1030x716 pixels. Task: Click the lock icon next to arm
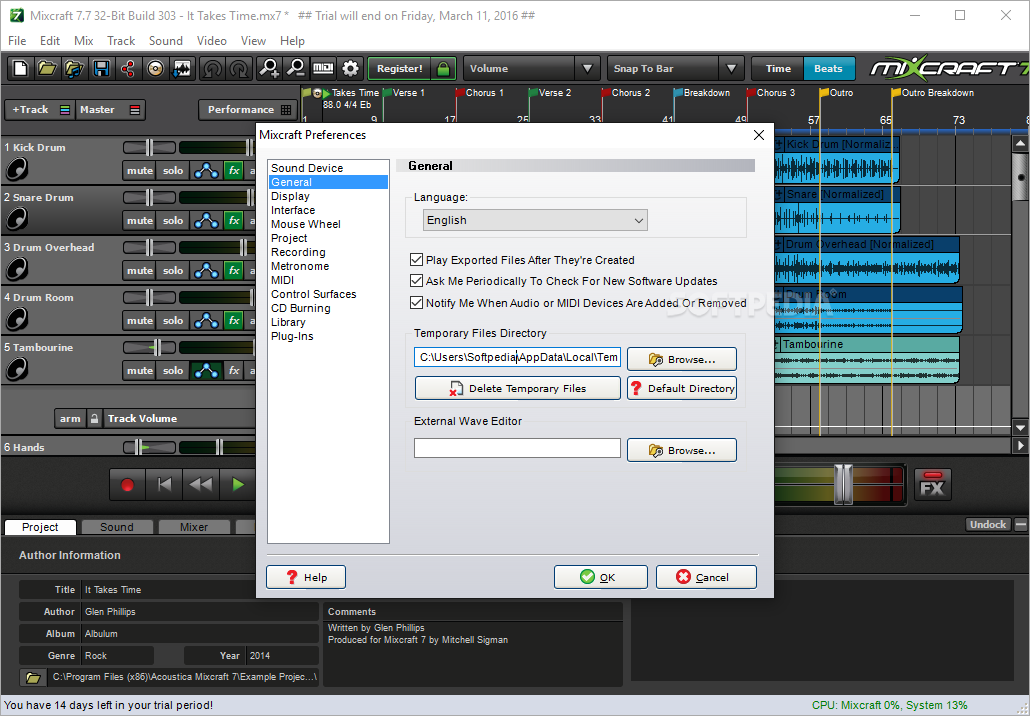(95, 418)
